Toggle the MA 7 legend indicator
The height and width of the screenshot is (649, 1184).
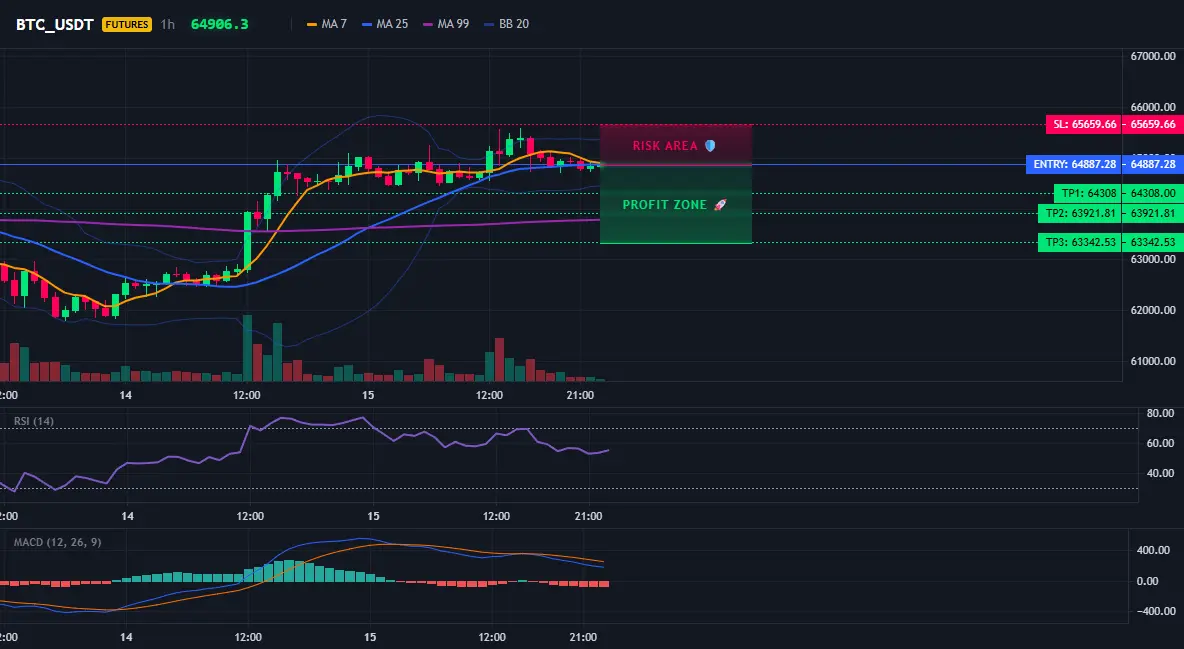pyautogui.click(x=326, y=24)
